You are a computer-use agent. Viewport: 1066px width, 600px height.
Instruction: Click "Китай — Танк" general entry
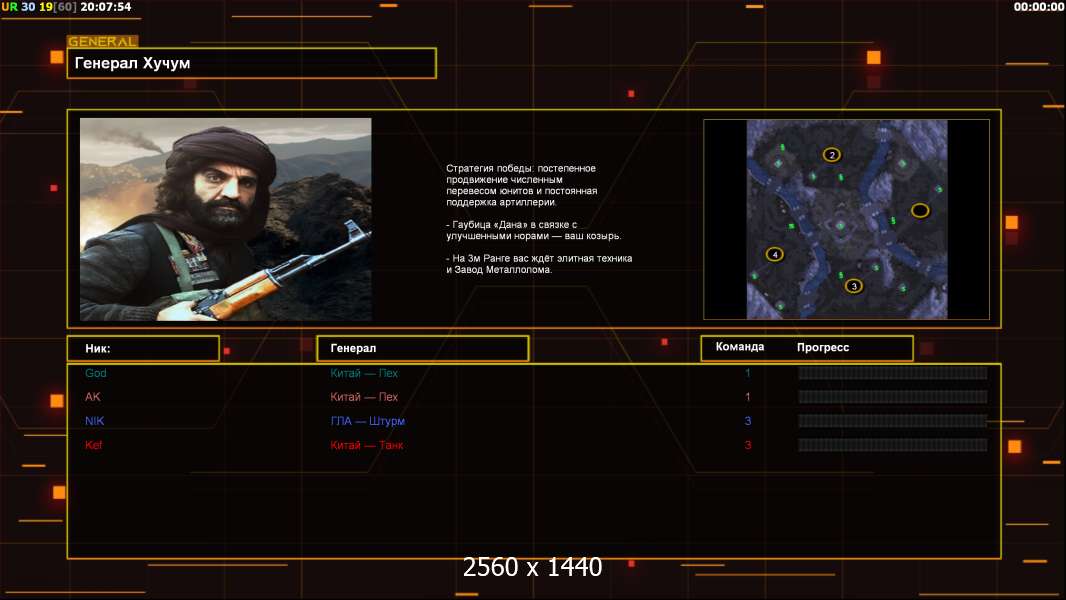[366, 445]
